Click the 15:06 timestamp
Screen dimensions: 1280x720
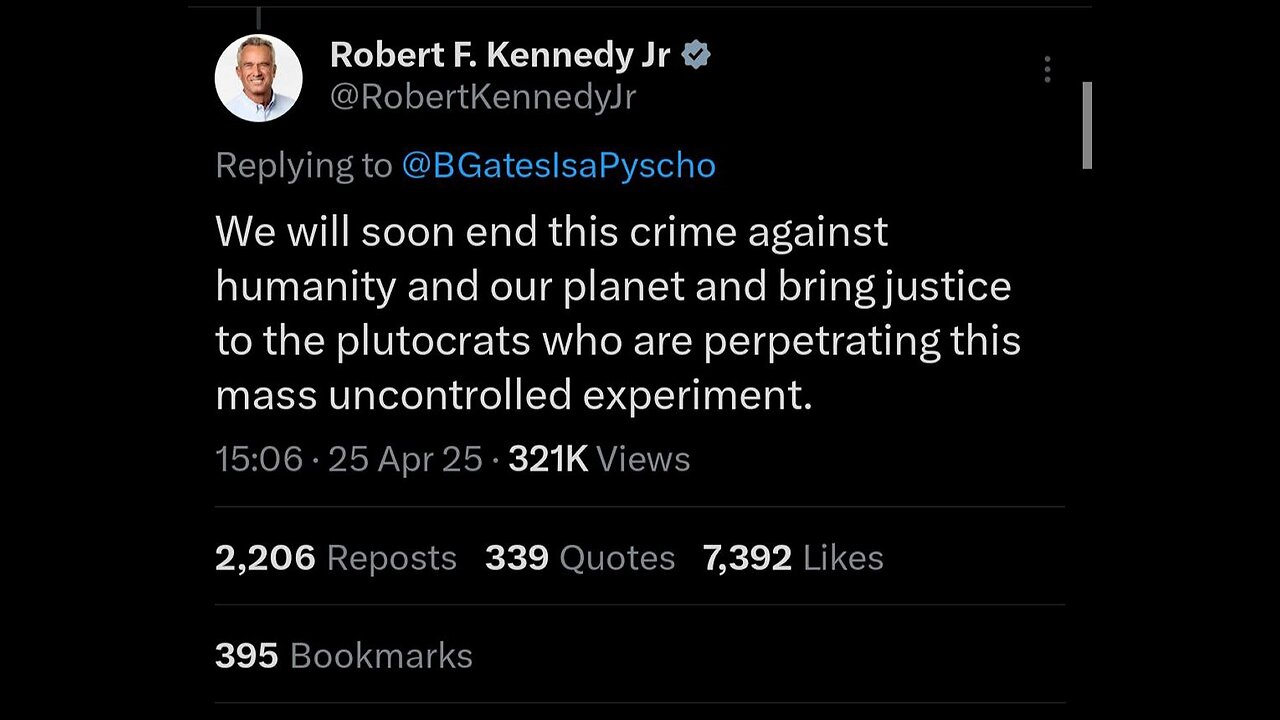[258, 459]
